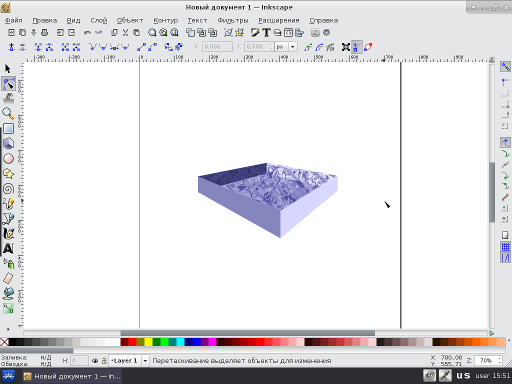Viewport: 512px width, 384px height.
Task: Open the Фильтры menu
Action: click(233, 20)
